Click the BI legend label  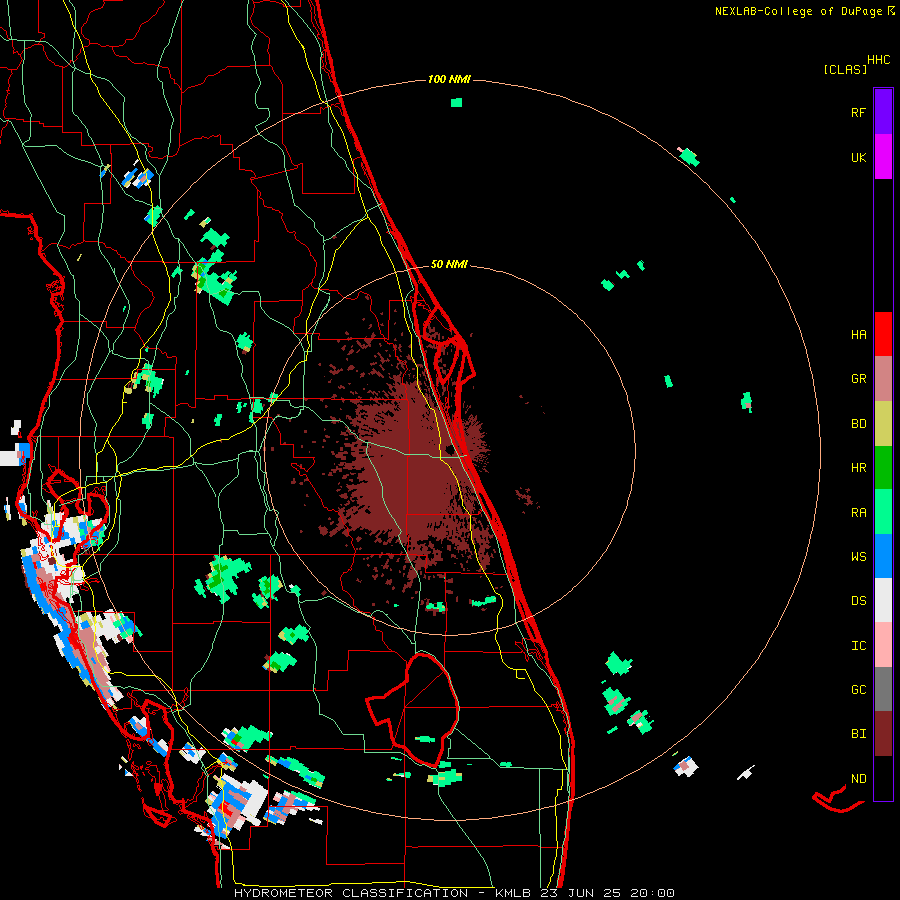coord(859,734)
